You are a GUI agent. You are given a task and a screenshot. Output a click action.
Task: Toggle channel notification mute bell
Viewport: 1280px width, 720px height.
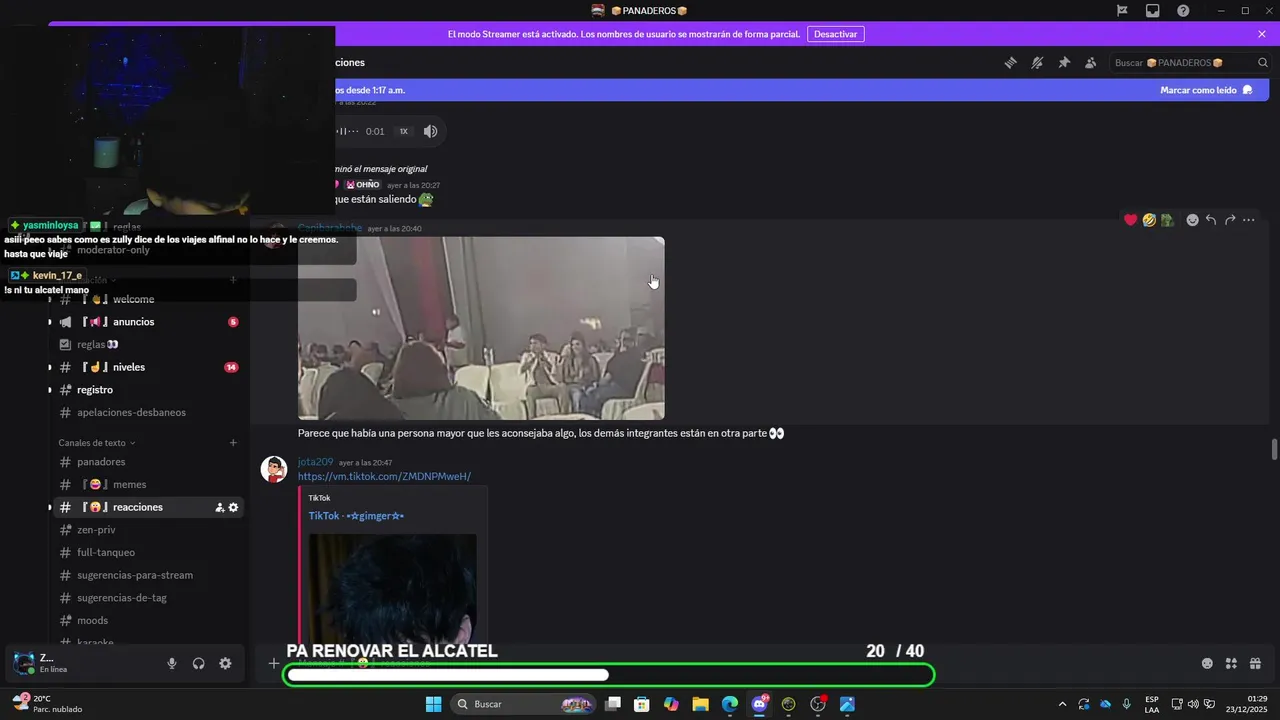coord(1038,63)
